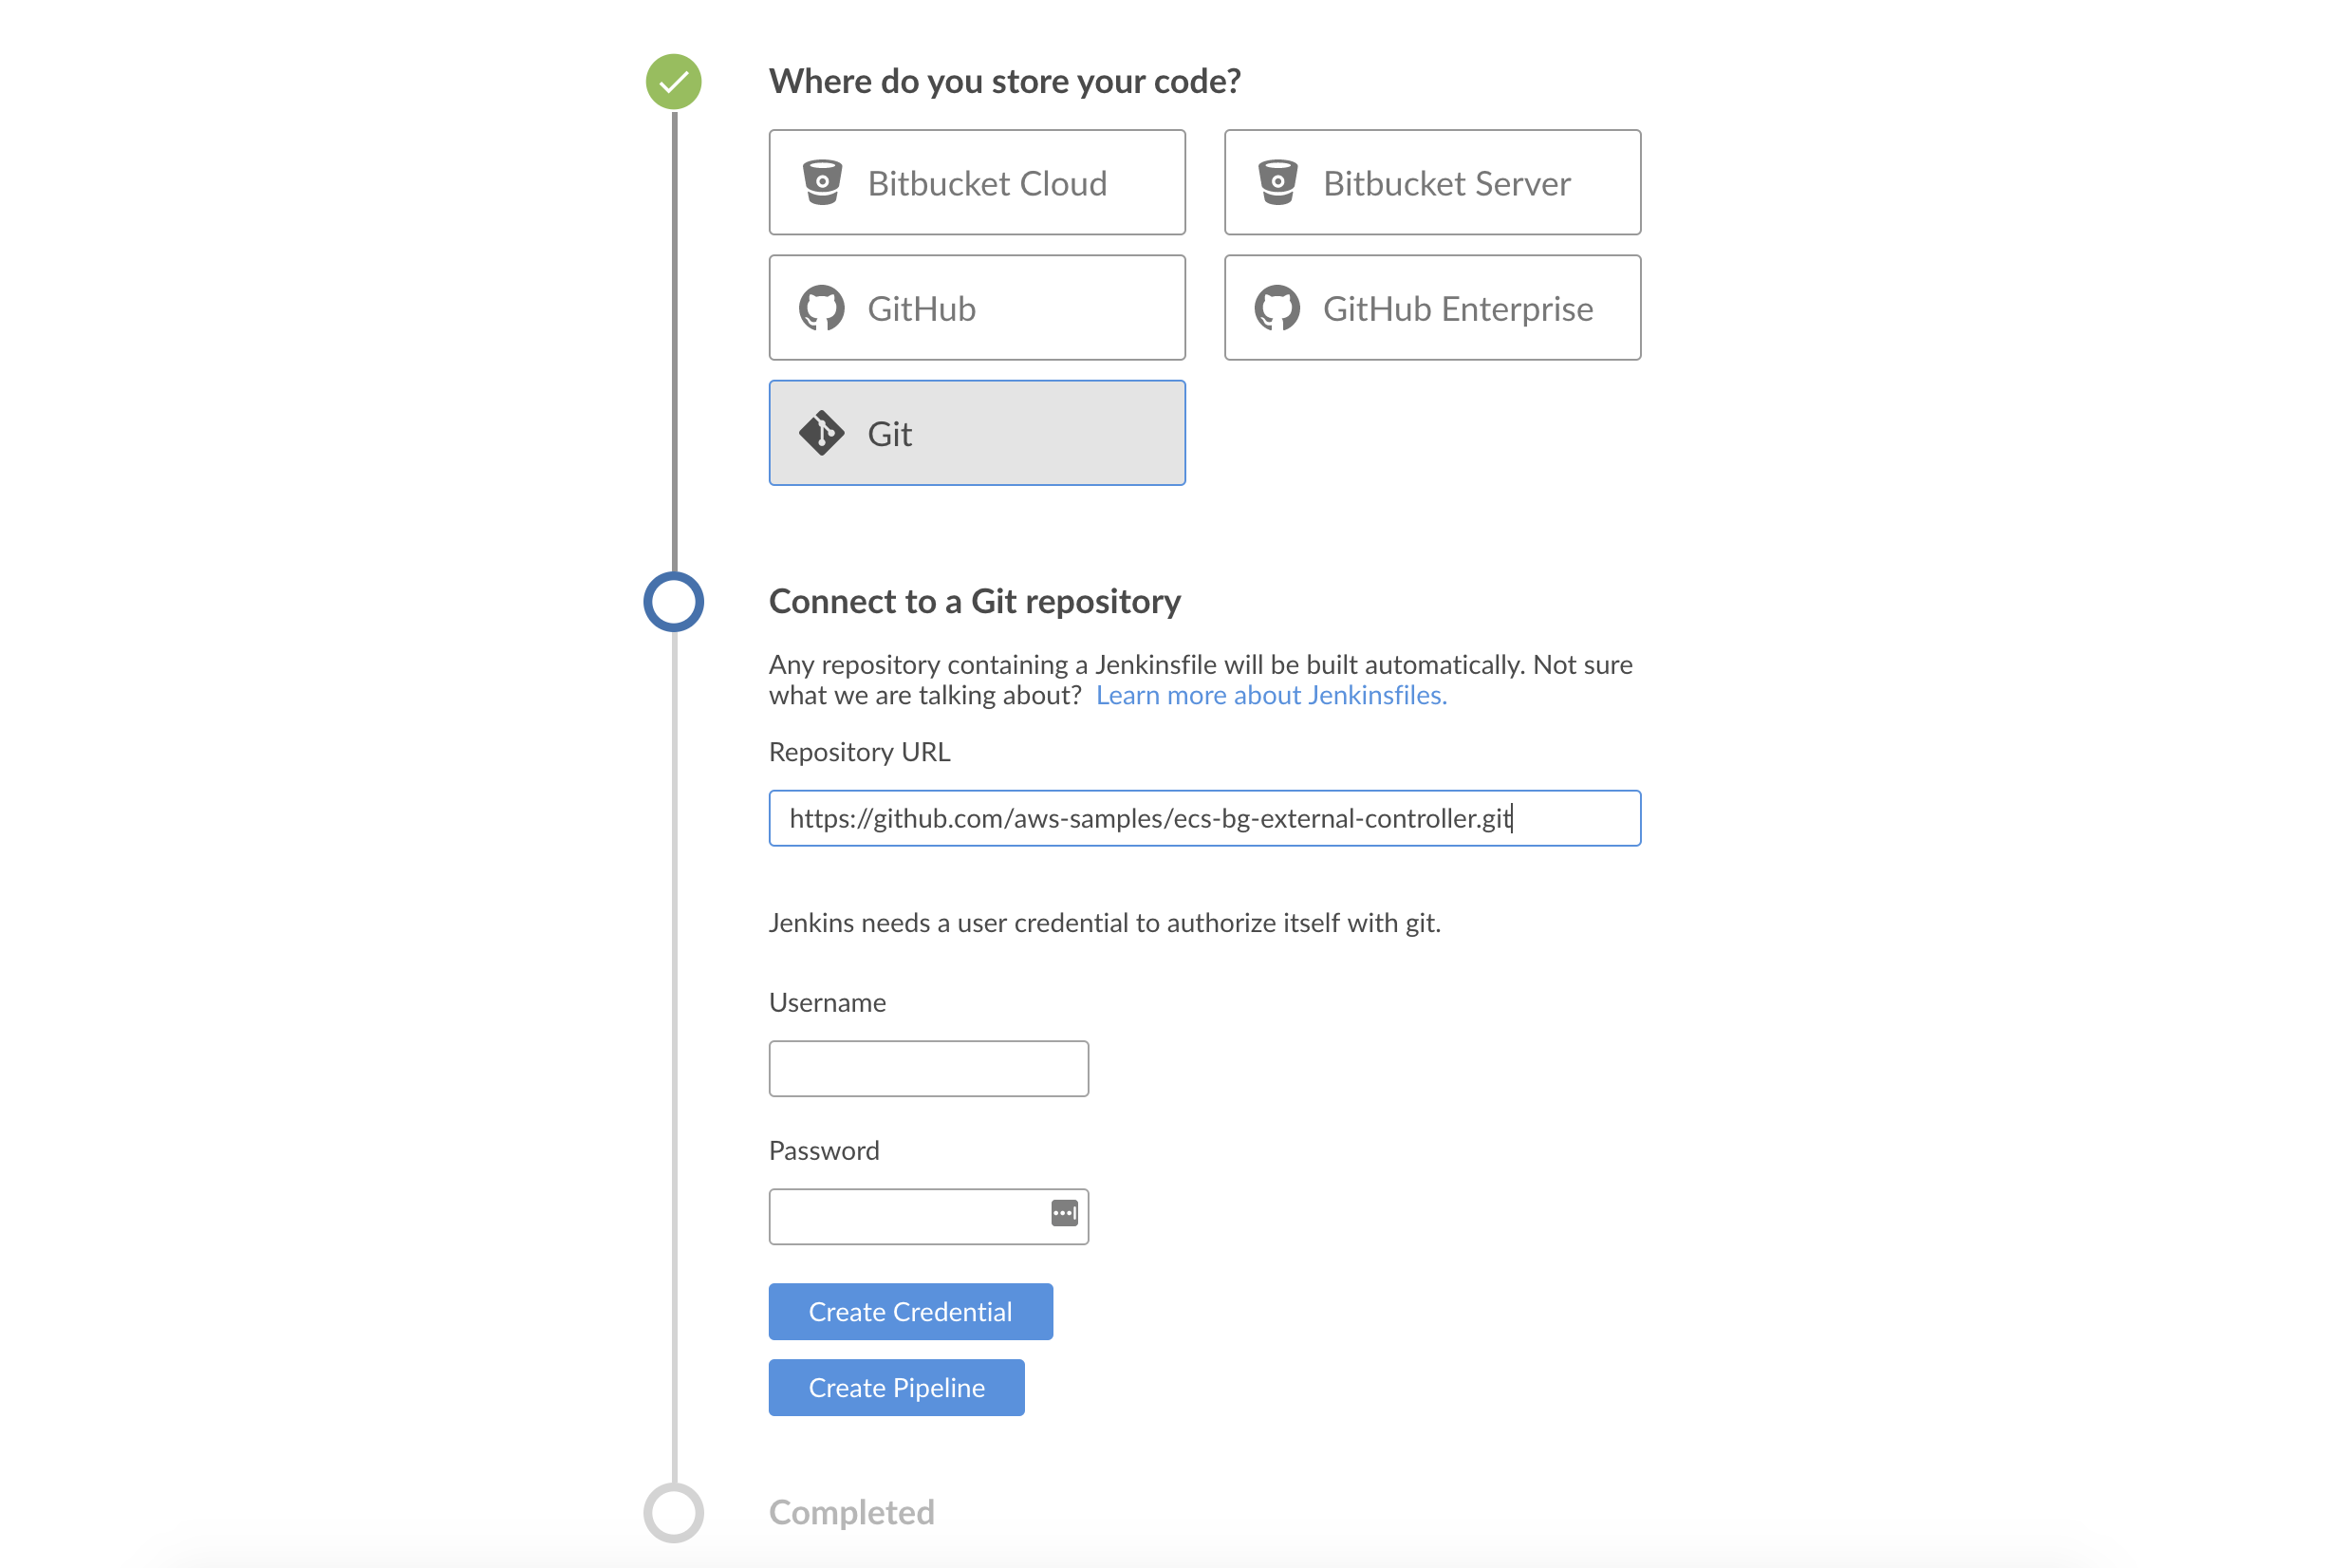The height and width of the screenshot is (1568, 2348).
Task: Focus the Repository URL field
Action: point(1204,818)
